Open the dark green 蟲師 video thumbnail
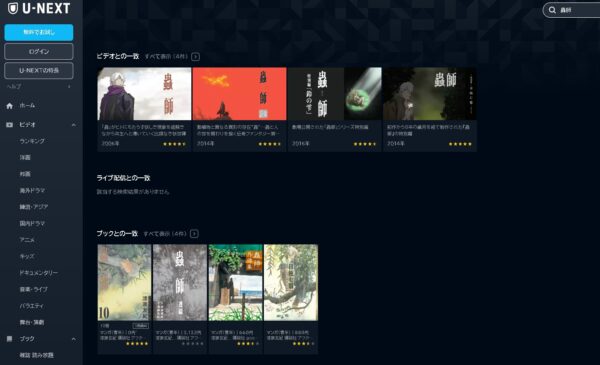This screenshot has width=600, height=365. point(430,94)
